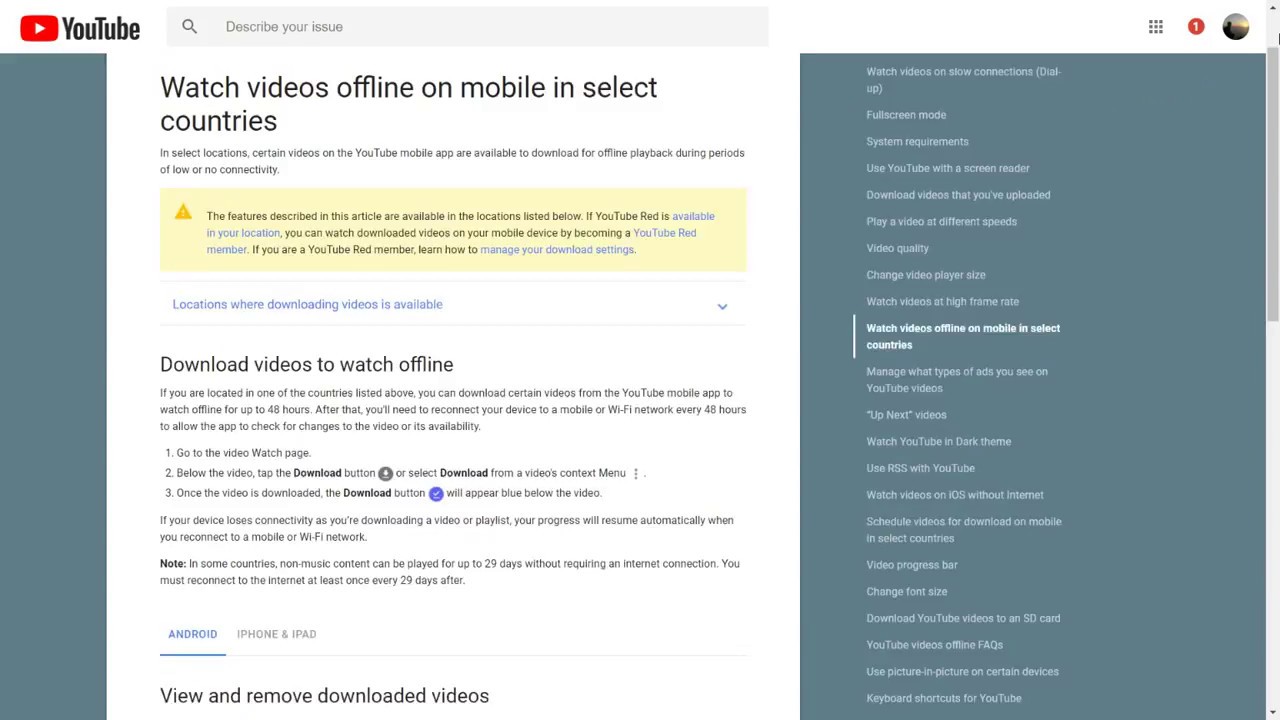Open the manage your download settings link
Screen dimensions: 1280x720
pyautogui.click(x=557, y=250)
